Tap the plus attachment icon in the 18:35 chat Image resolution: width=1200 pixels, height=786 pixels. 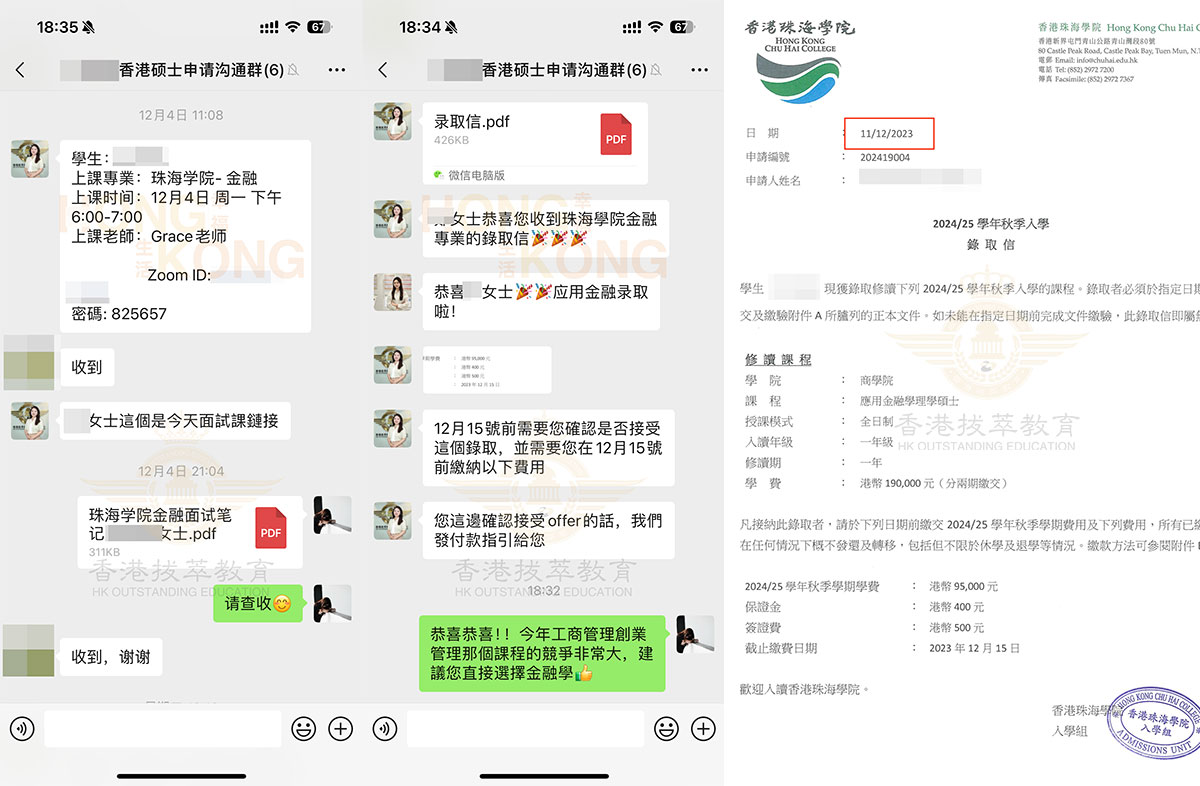point(341,728)
